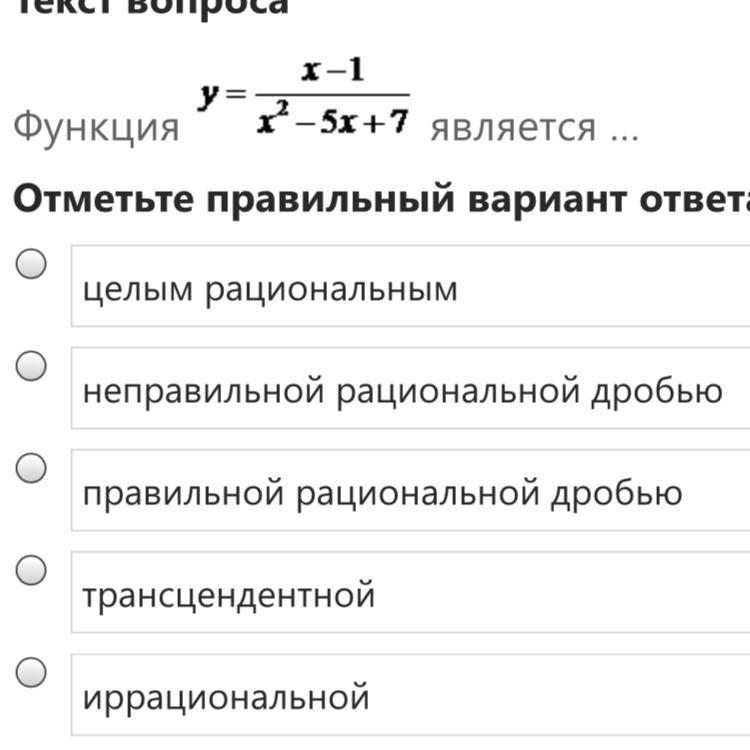The width and height of the screenshot is (750, 750).
Task: Click the word "Функция" before the formula
Action: 96,128
